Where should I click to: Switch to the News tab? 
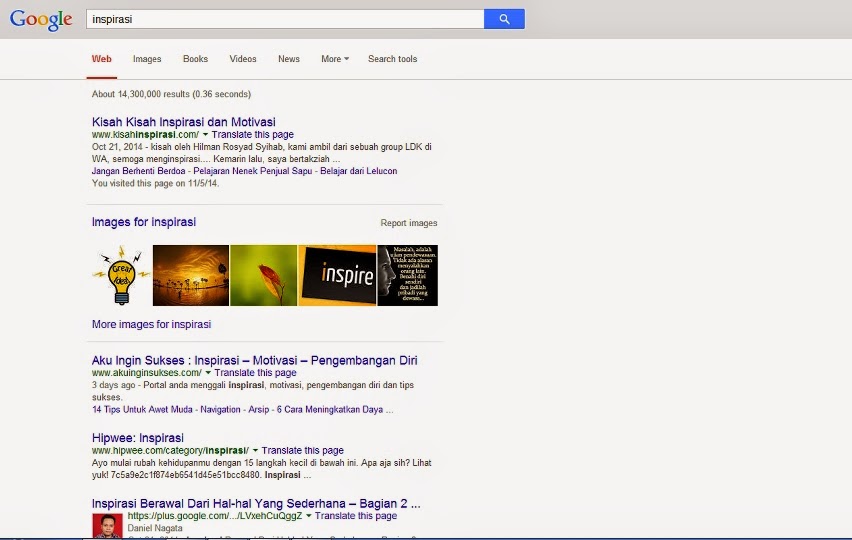(289, 59)
